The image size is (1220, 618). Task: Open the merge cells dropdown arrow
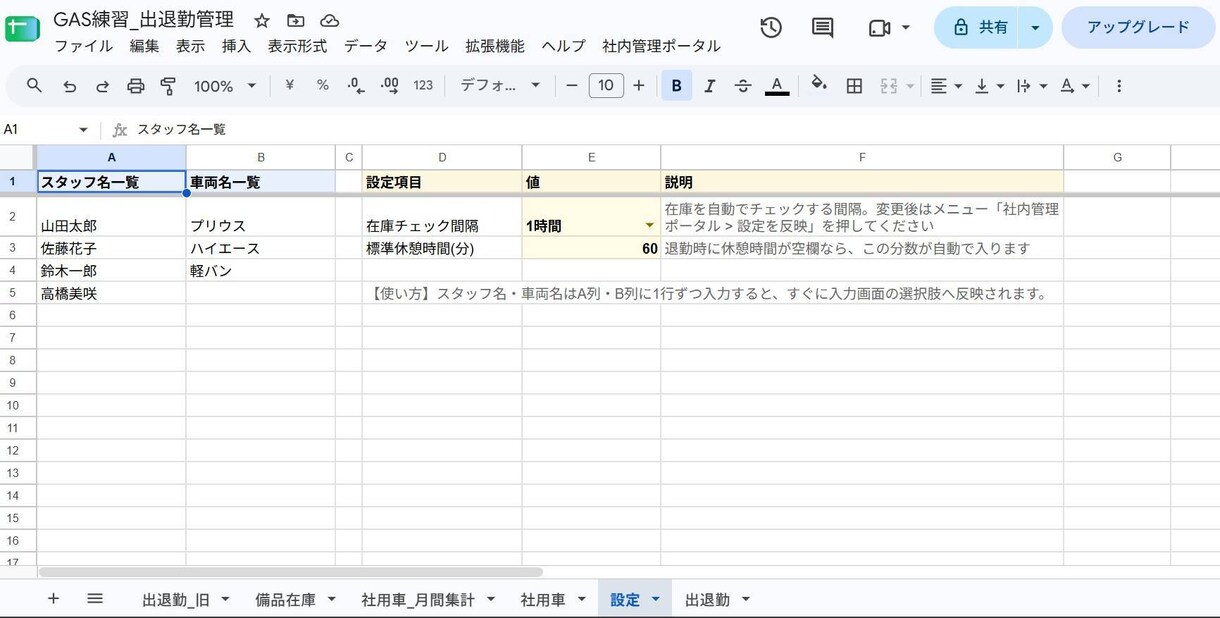pyautogui.click(x=910, y=86)
